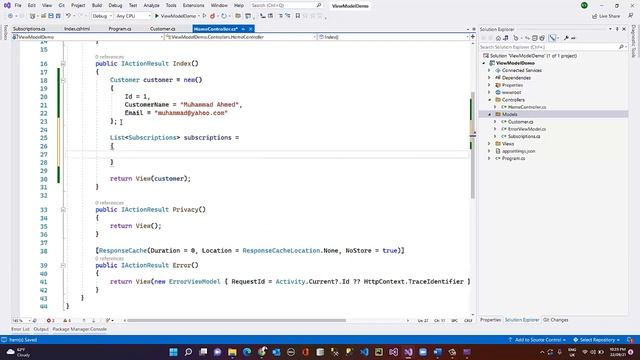
Task: Select the Models folder
Action: [509, 115]
